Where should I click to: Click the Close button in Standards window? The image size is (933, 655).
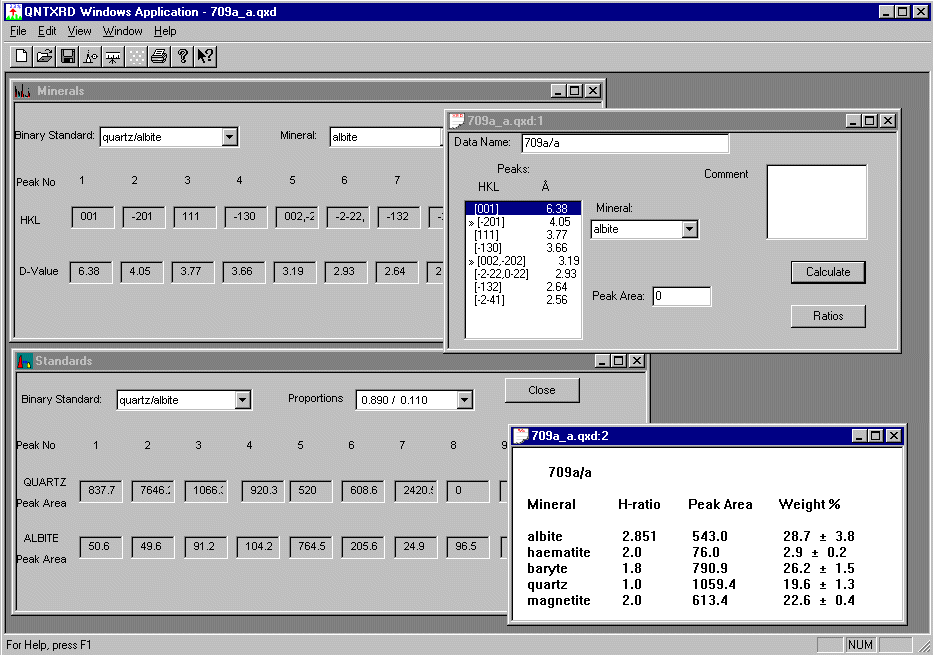541,390
